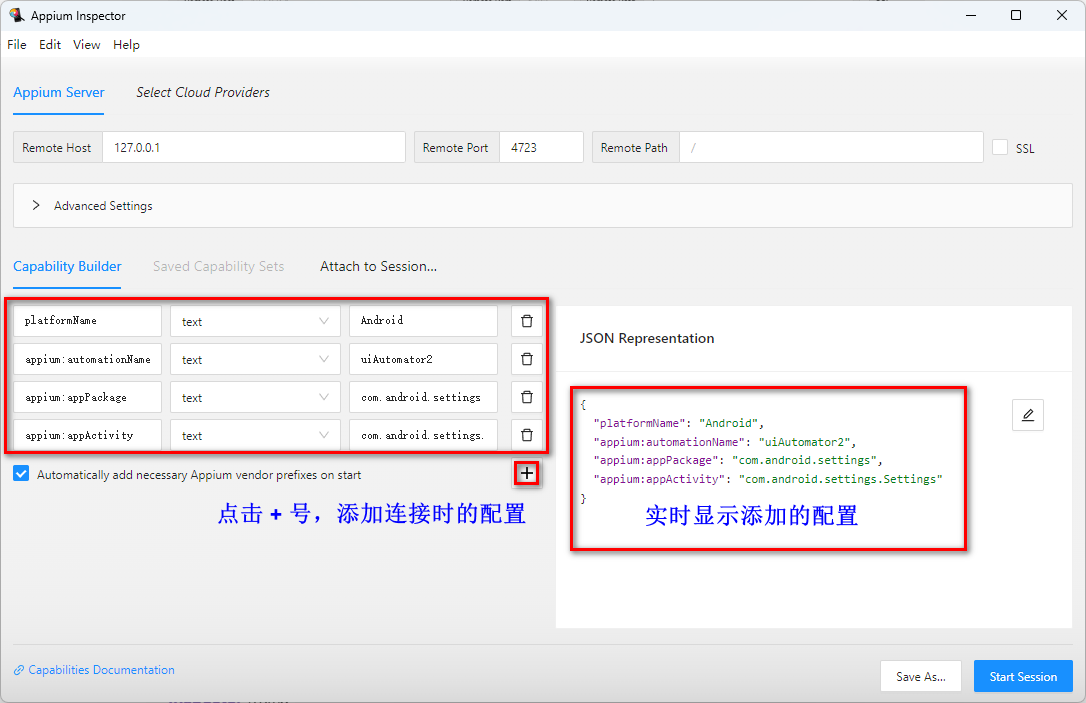Minimize the Appium Inspector window
This screenshot has width=1086, height=703.
971,15
